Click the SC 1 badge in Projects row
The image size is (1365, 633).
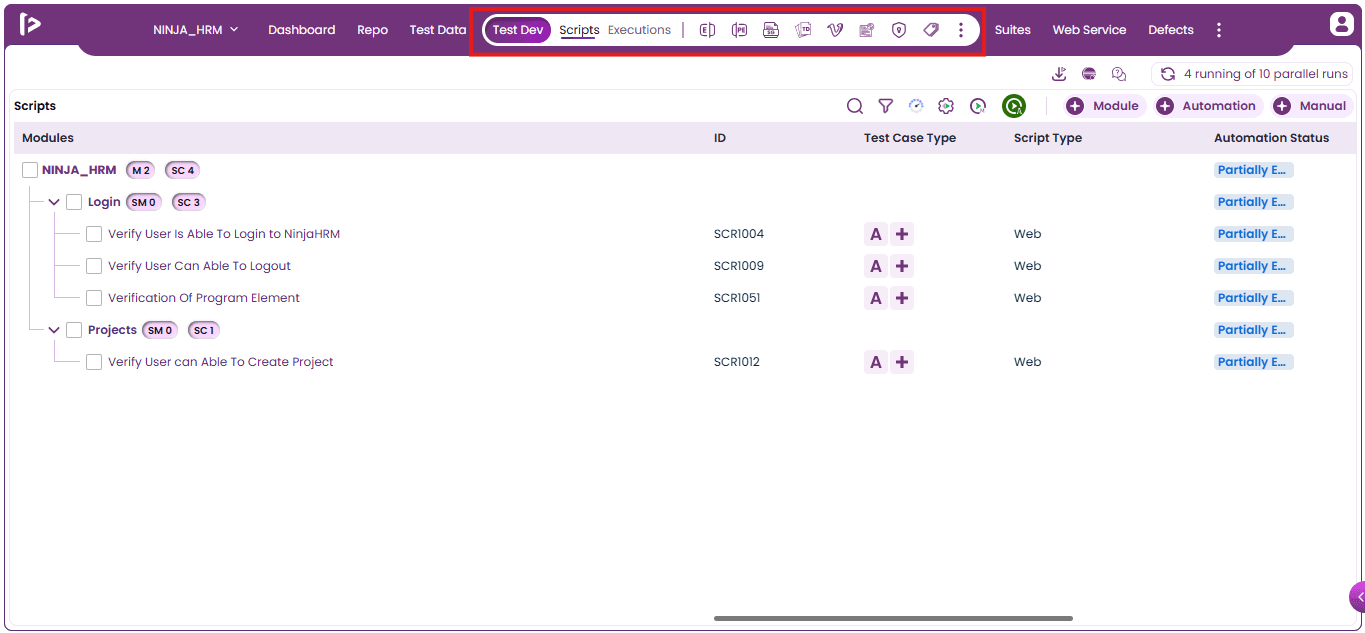coord(203,330)
